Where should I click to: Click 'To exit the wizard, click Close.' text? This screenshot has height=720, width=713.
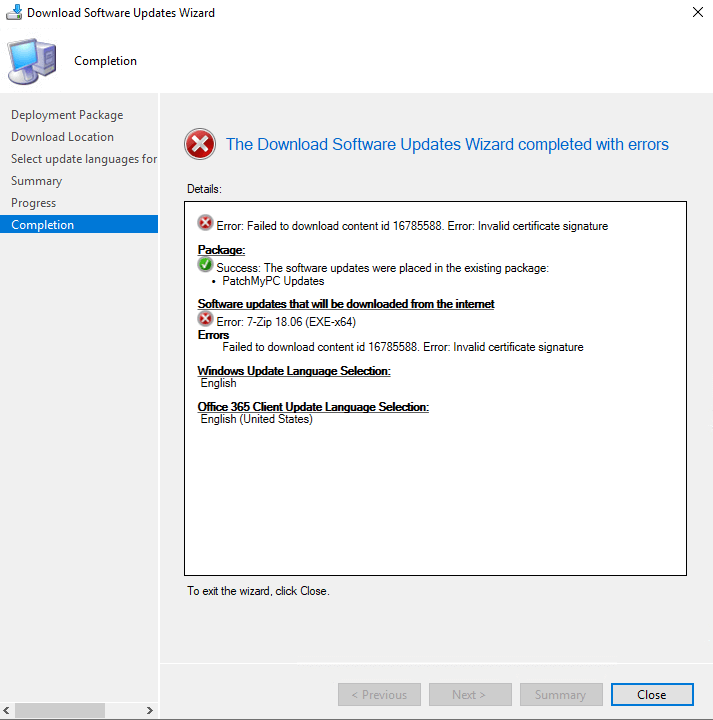(258, 591)
